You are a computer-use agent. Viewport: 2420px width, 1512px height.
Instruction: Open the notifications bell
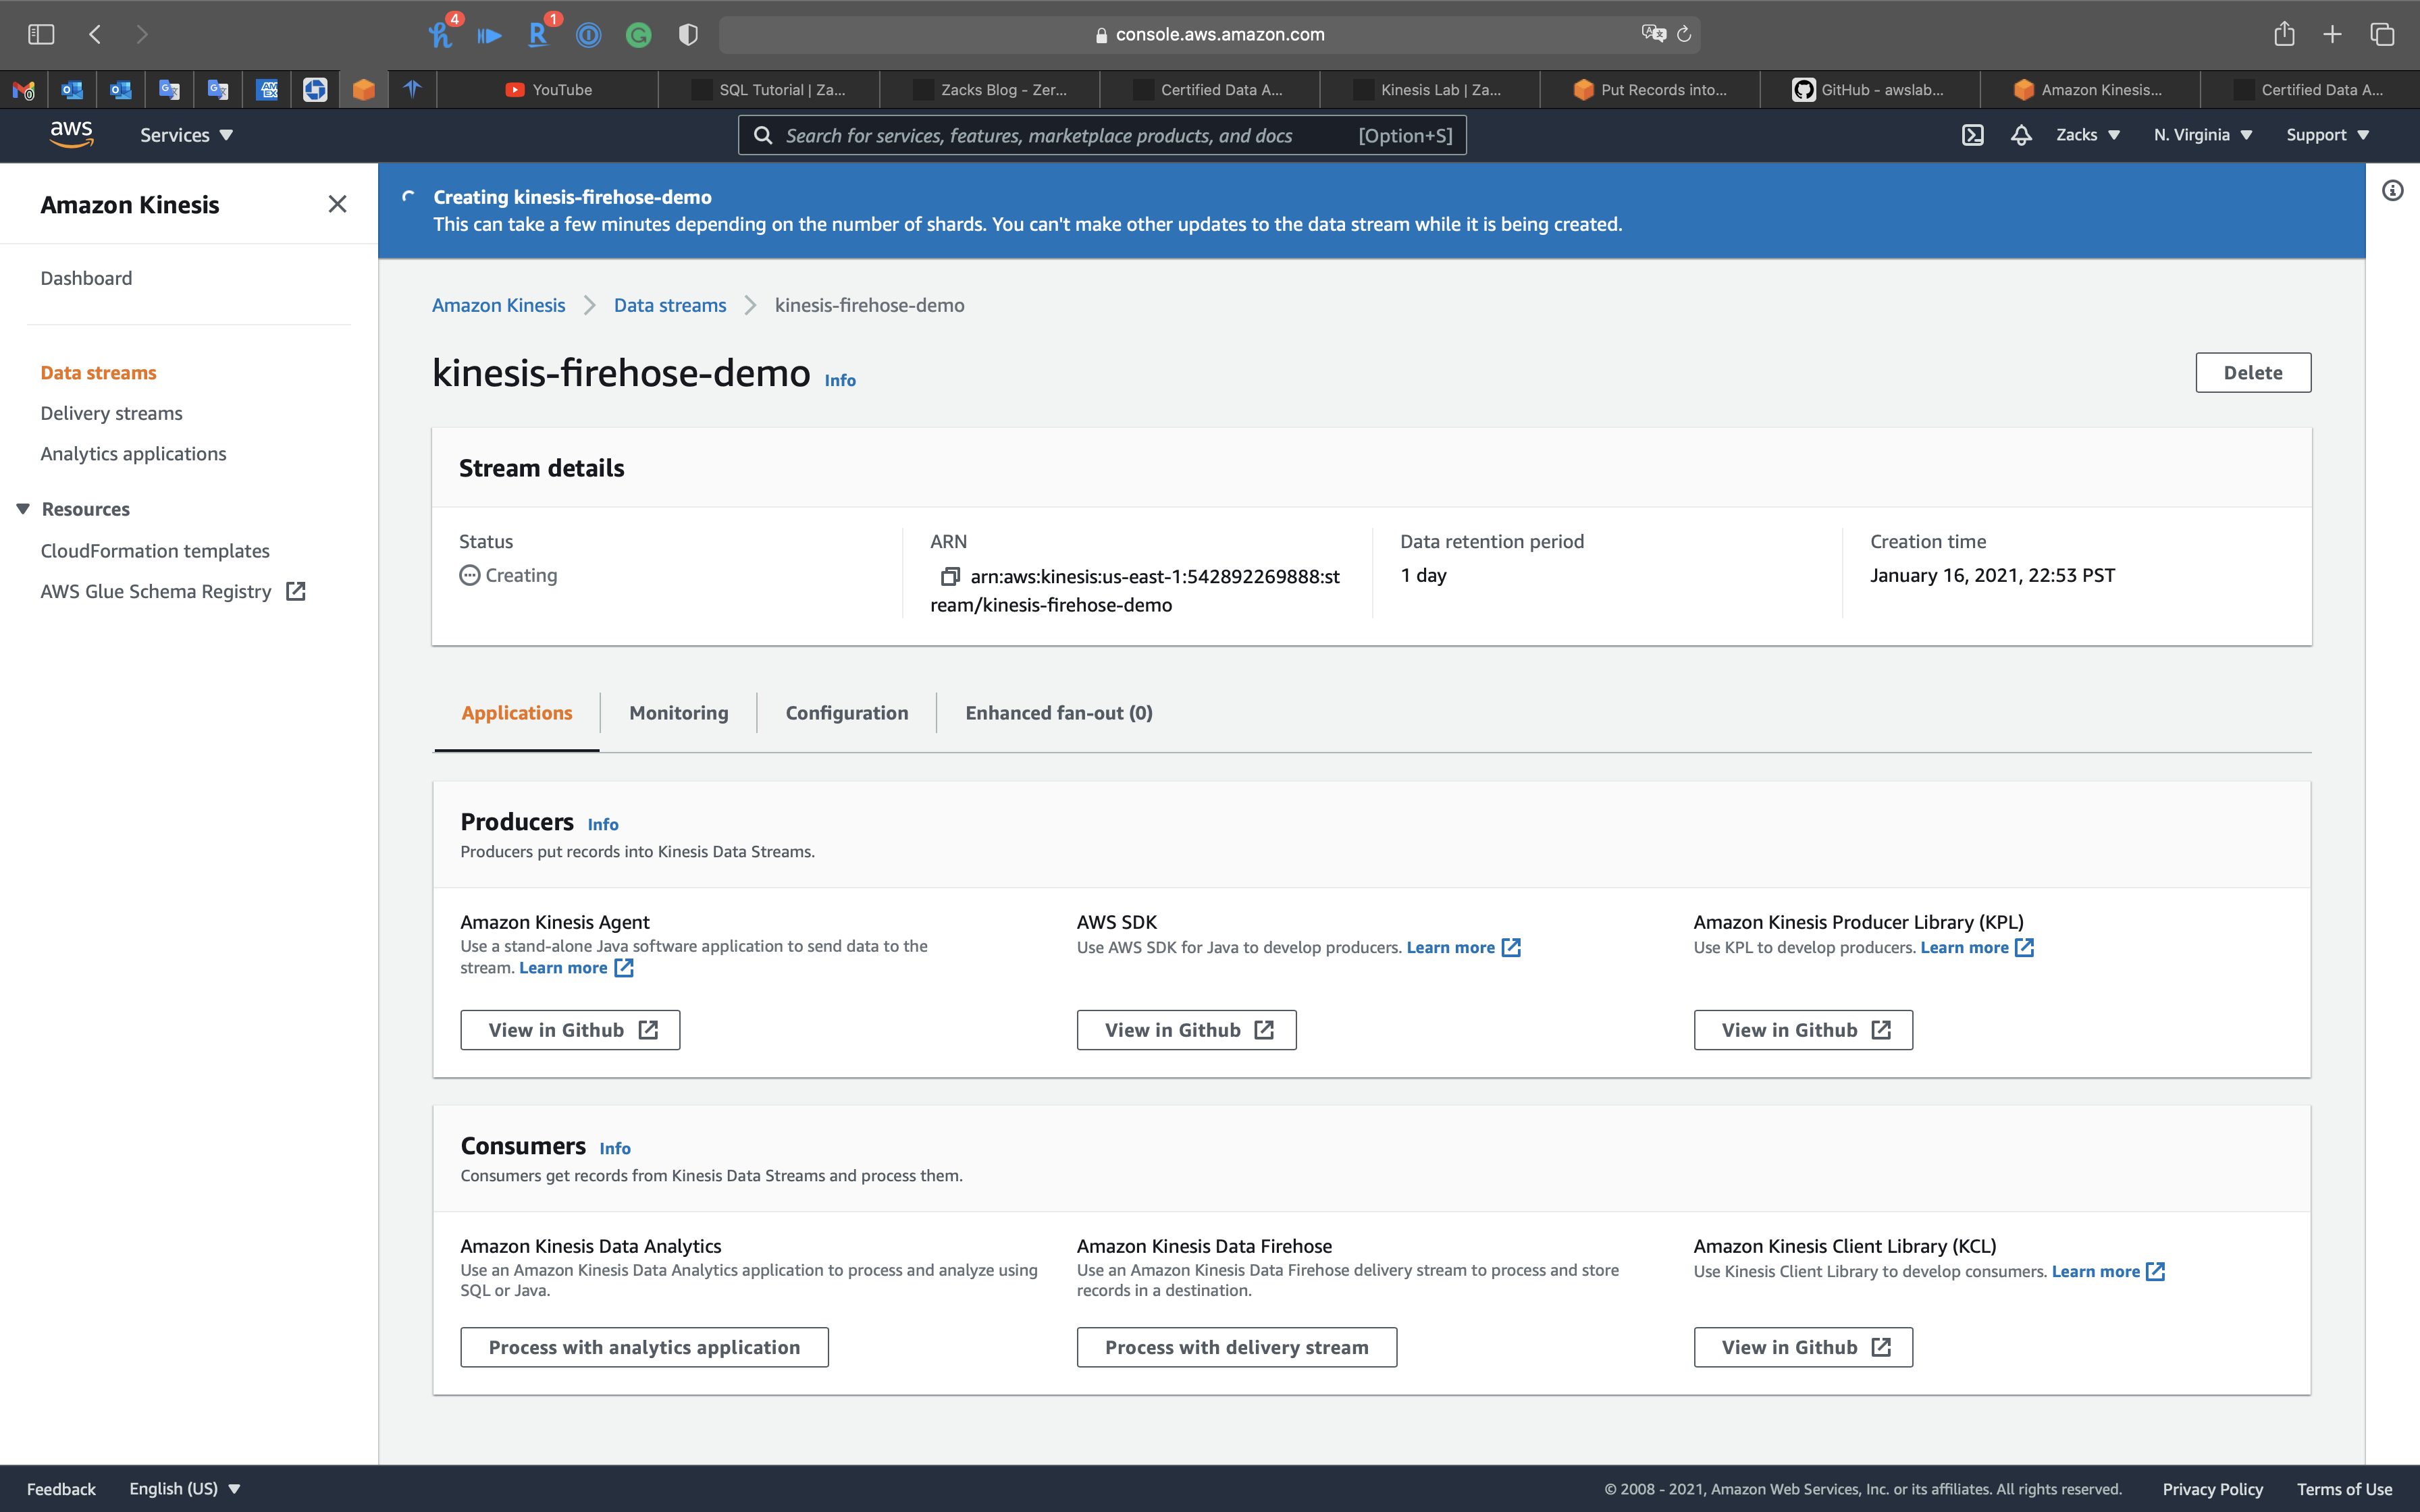pyautogui.click(x=2021, y=135)
